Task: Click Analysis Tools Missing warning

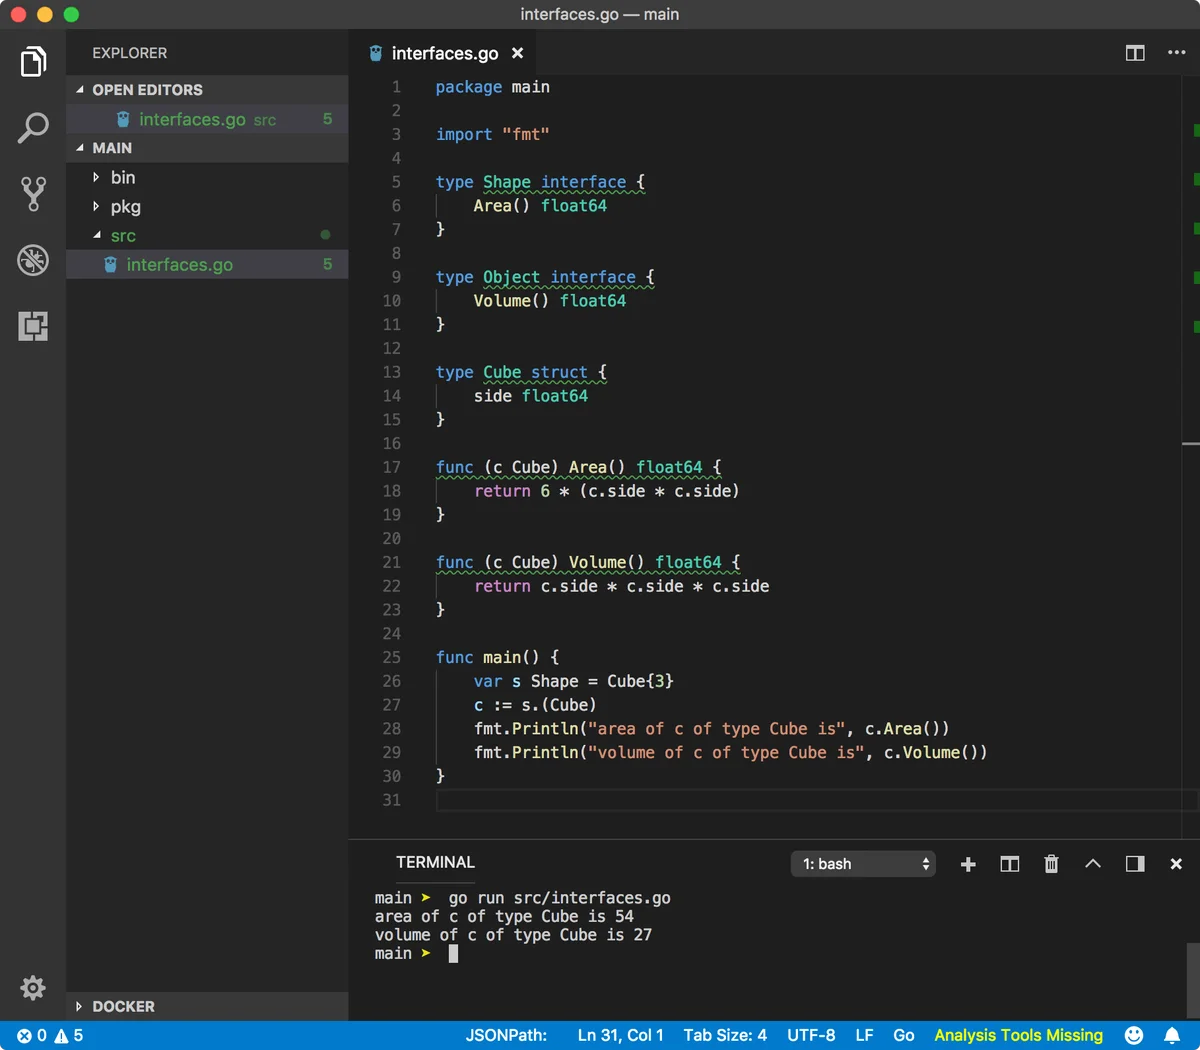Action: (1018, 1035)
